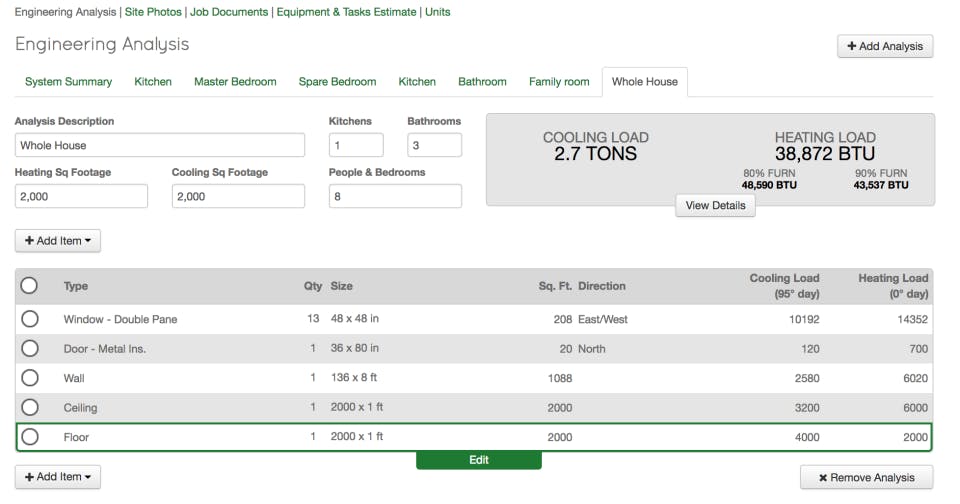Select the Ceiling row radio button
Image resolution: width=960 pixels, height=504 pixels.
(x=29, y=407)
